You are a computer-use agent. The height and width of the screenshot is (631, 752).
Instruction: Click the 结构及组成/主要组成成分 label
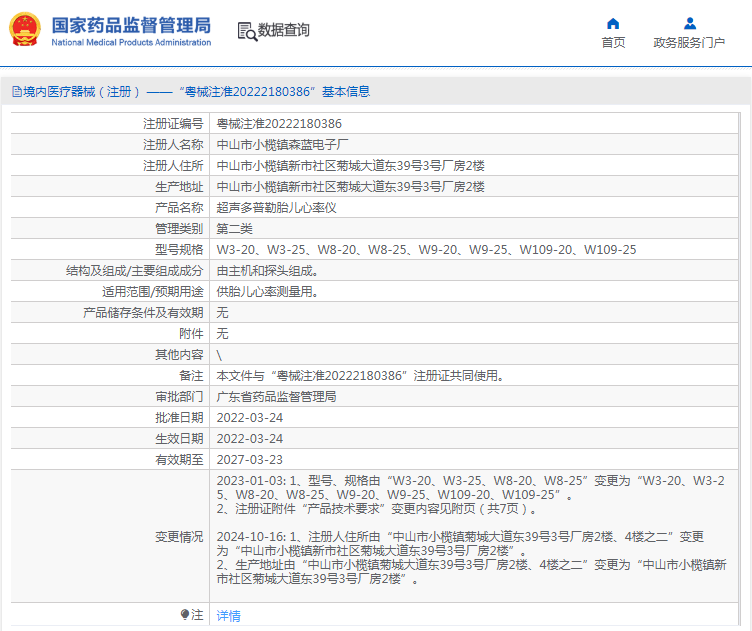pyautogui.click(x=135, y=271)
